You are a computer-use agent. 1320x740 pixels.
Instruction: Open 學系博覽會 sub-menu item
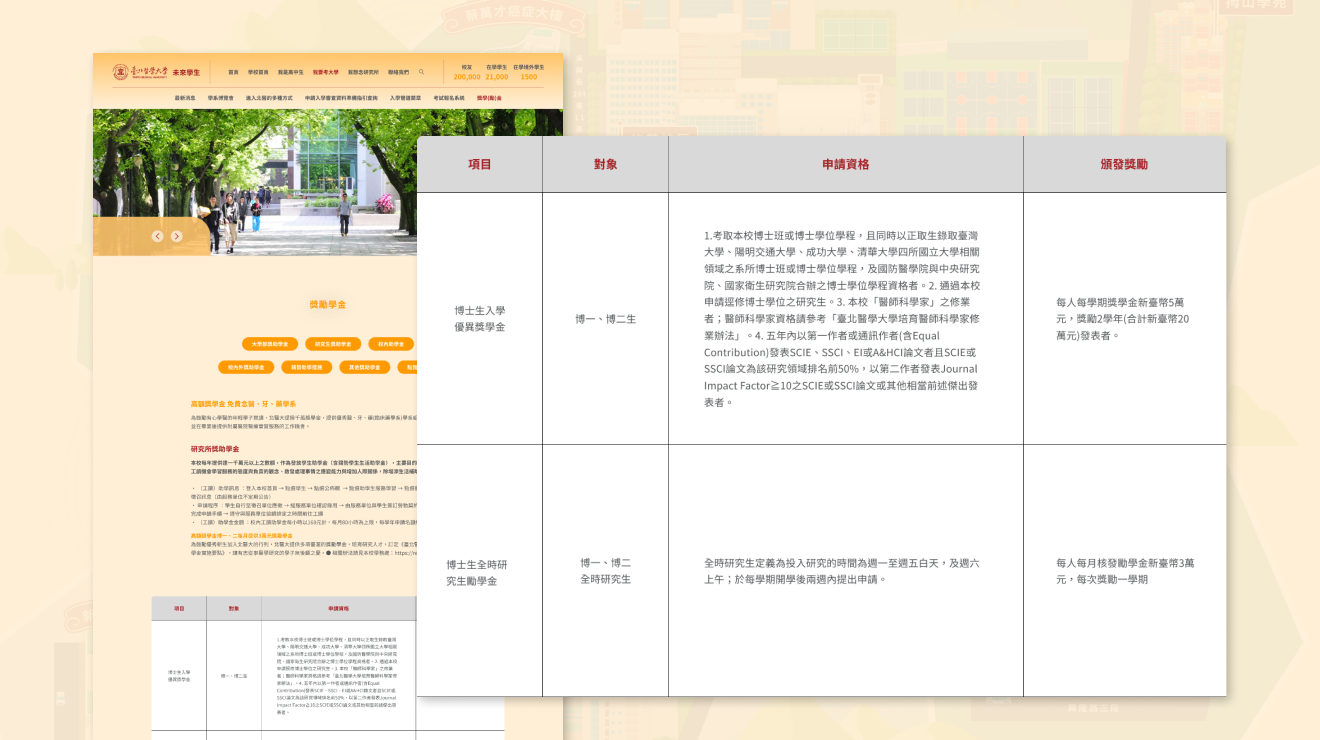221,98
